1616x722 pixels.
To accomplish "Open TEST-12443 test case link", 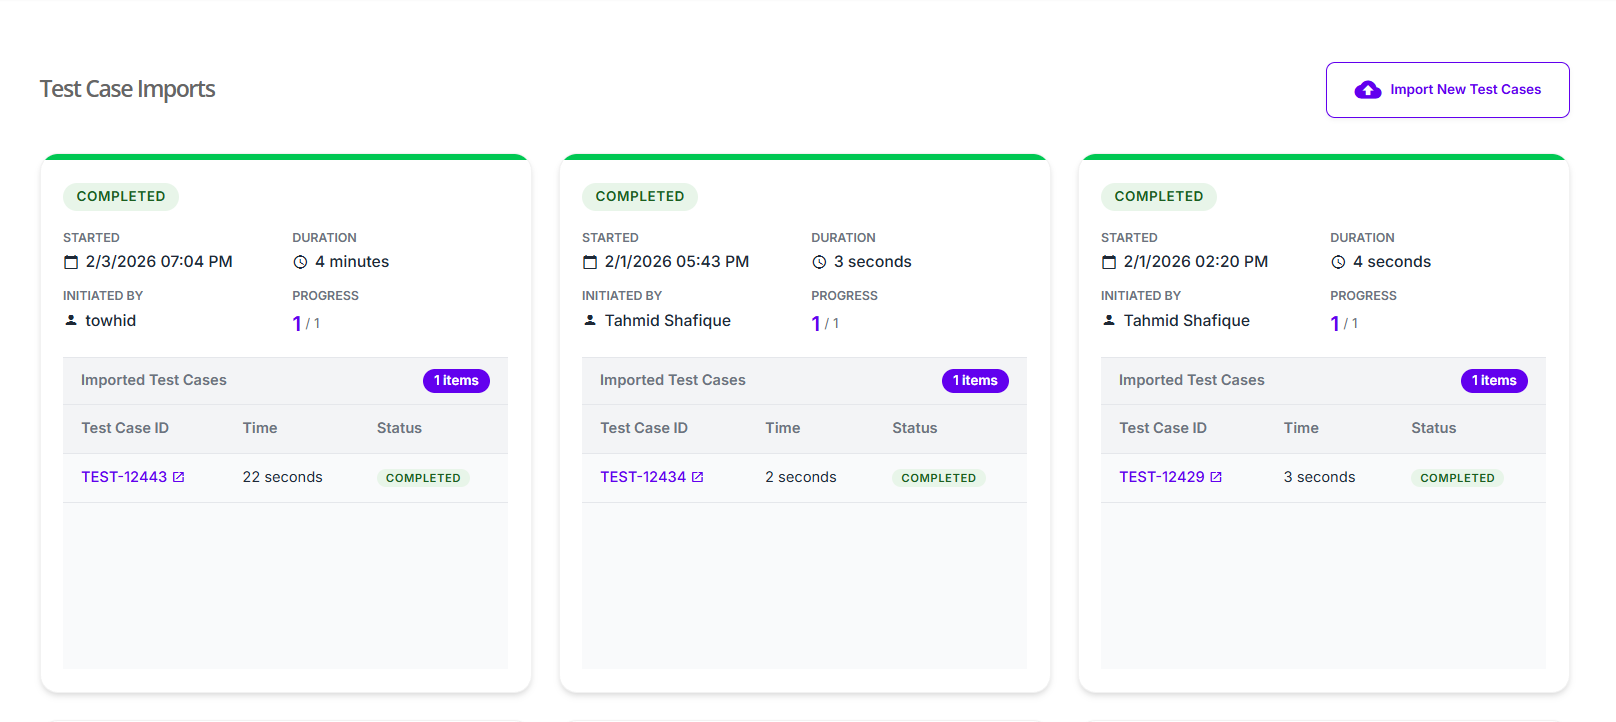I will coord(124,477).
